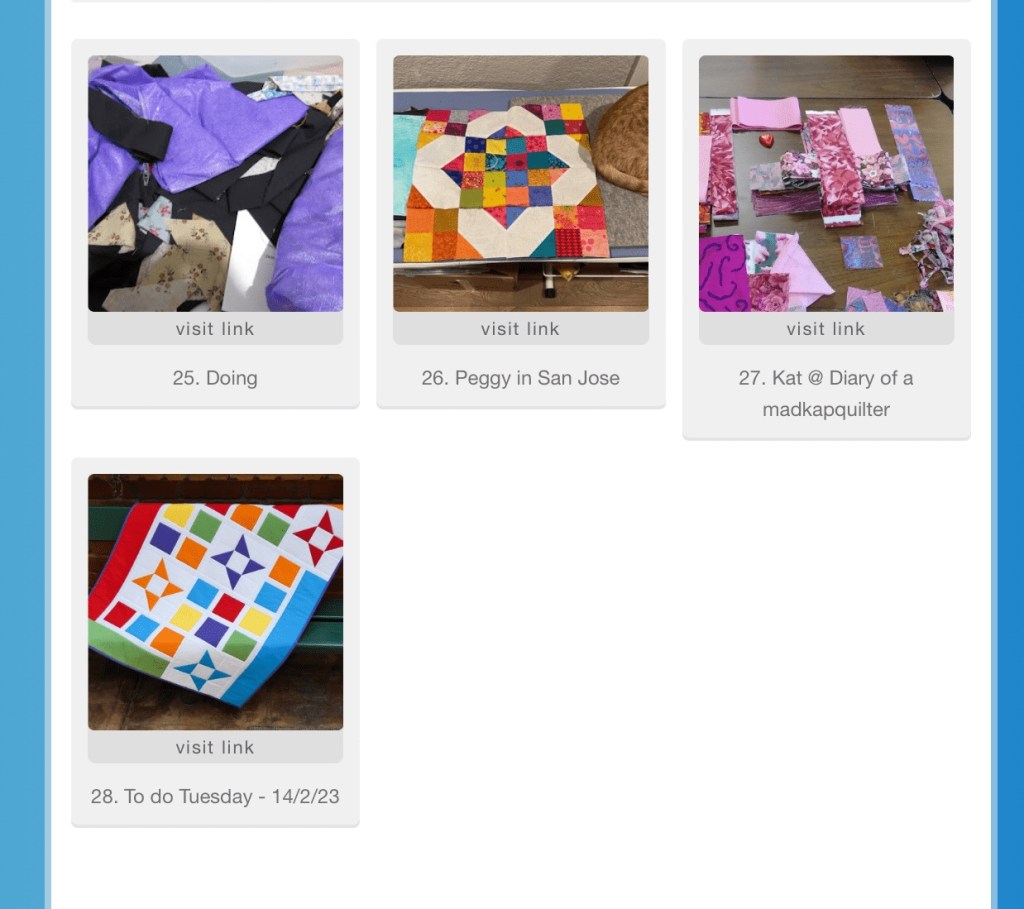This screenshot has width=1024, height=909.
Task: Click the magenta squiggle fabric in Kat's photo
Action: pos(724,273)
